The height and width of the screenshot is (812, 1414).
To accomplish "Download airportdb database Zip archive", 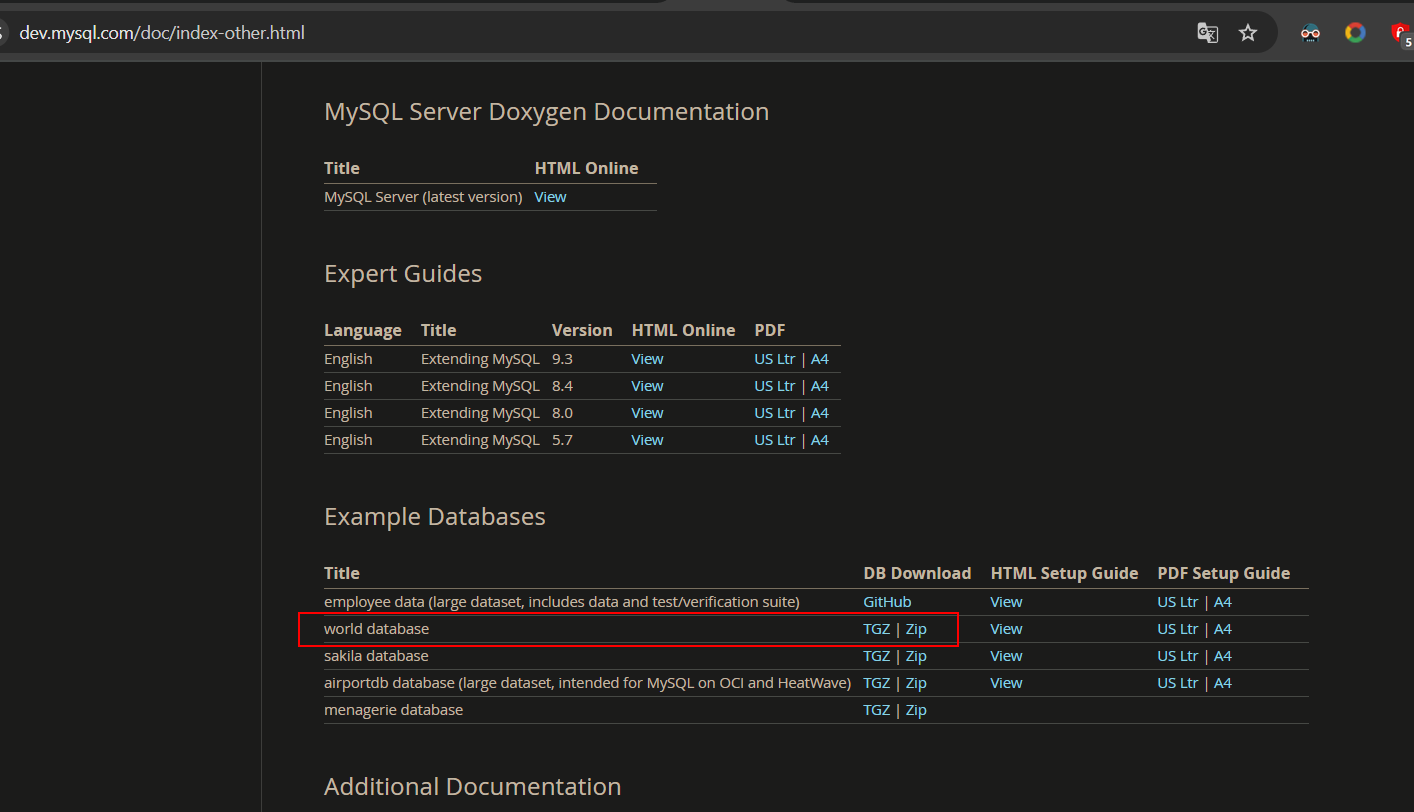I will click(916, 683).
